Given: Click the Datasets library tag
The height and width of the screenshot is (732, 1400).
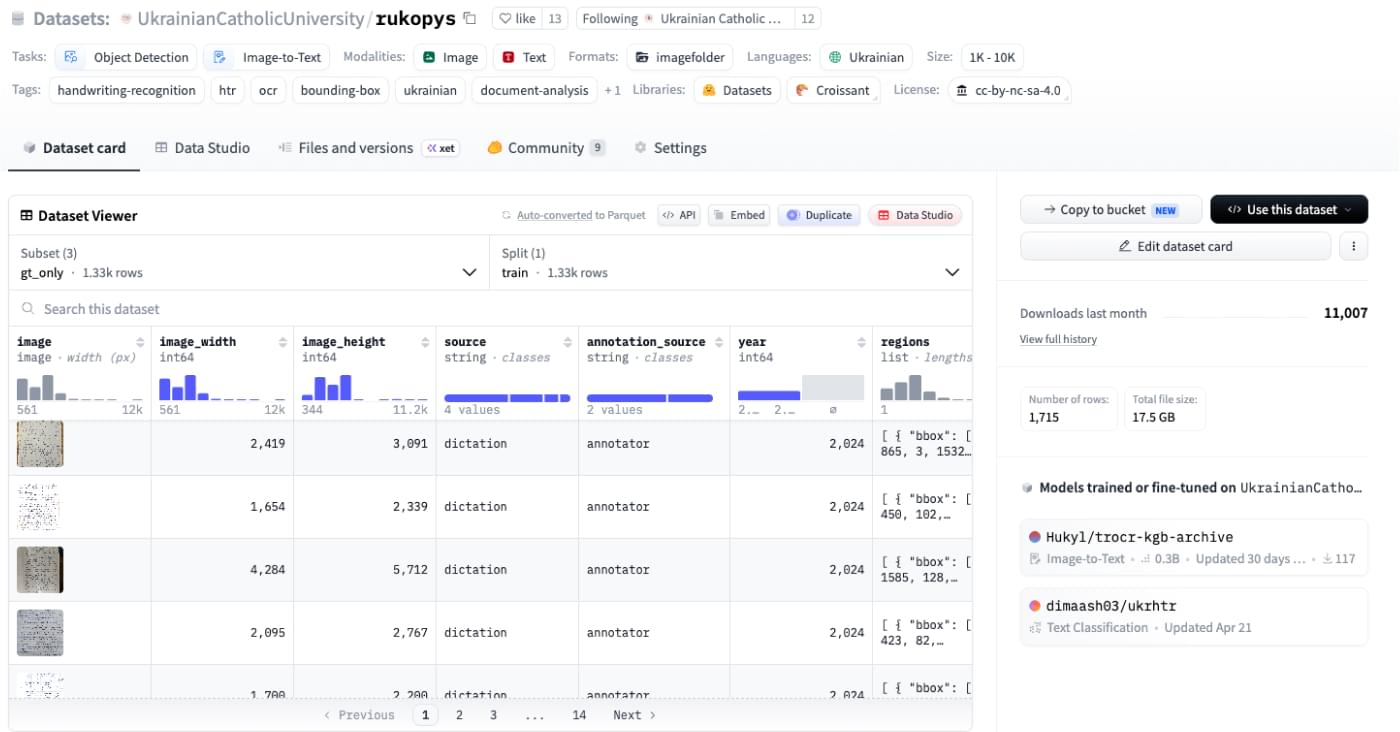Looking at the screenshot, I should point(737,90).
